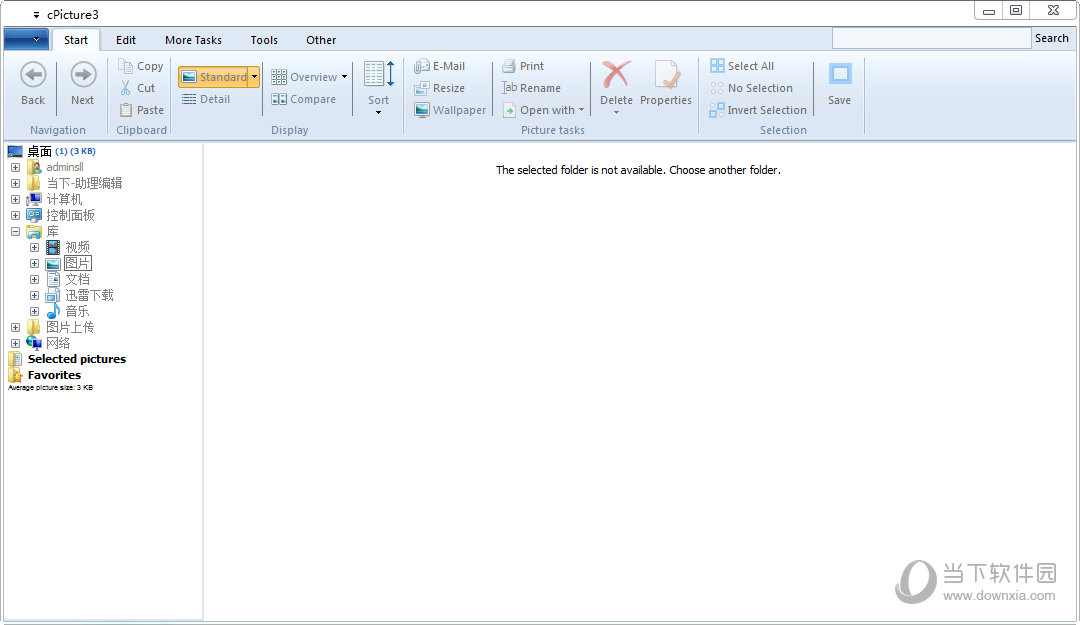Screen dimensions: 1080x625
Task: Click the E-Mail picture task icon
Action: (x=423, y=66)
